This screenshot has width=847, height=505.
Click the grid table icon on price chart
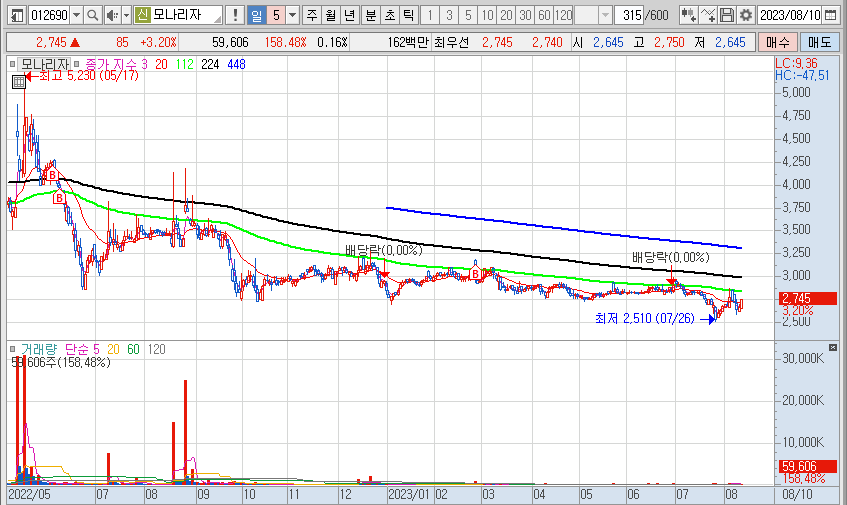[x=18, y=82]
